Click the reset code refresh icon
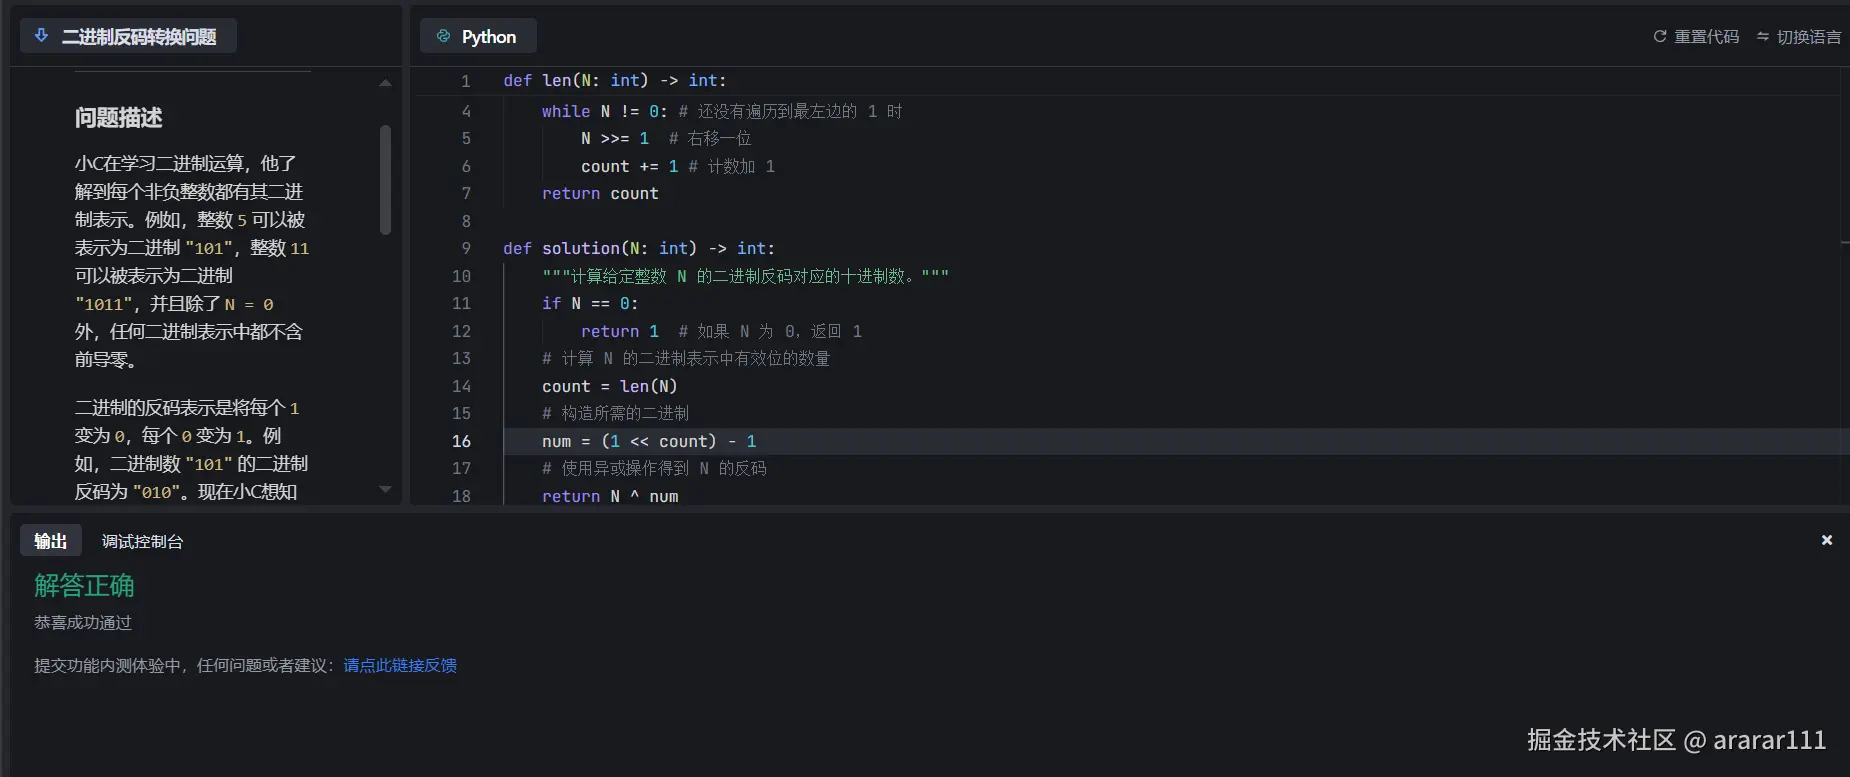Screen dimensions: 1850x777 [x=1660, y=36]
